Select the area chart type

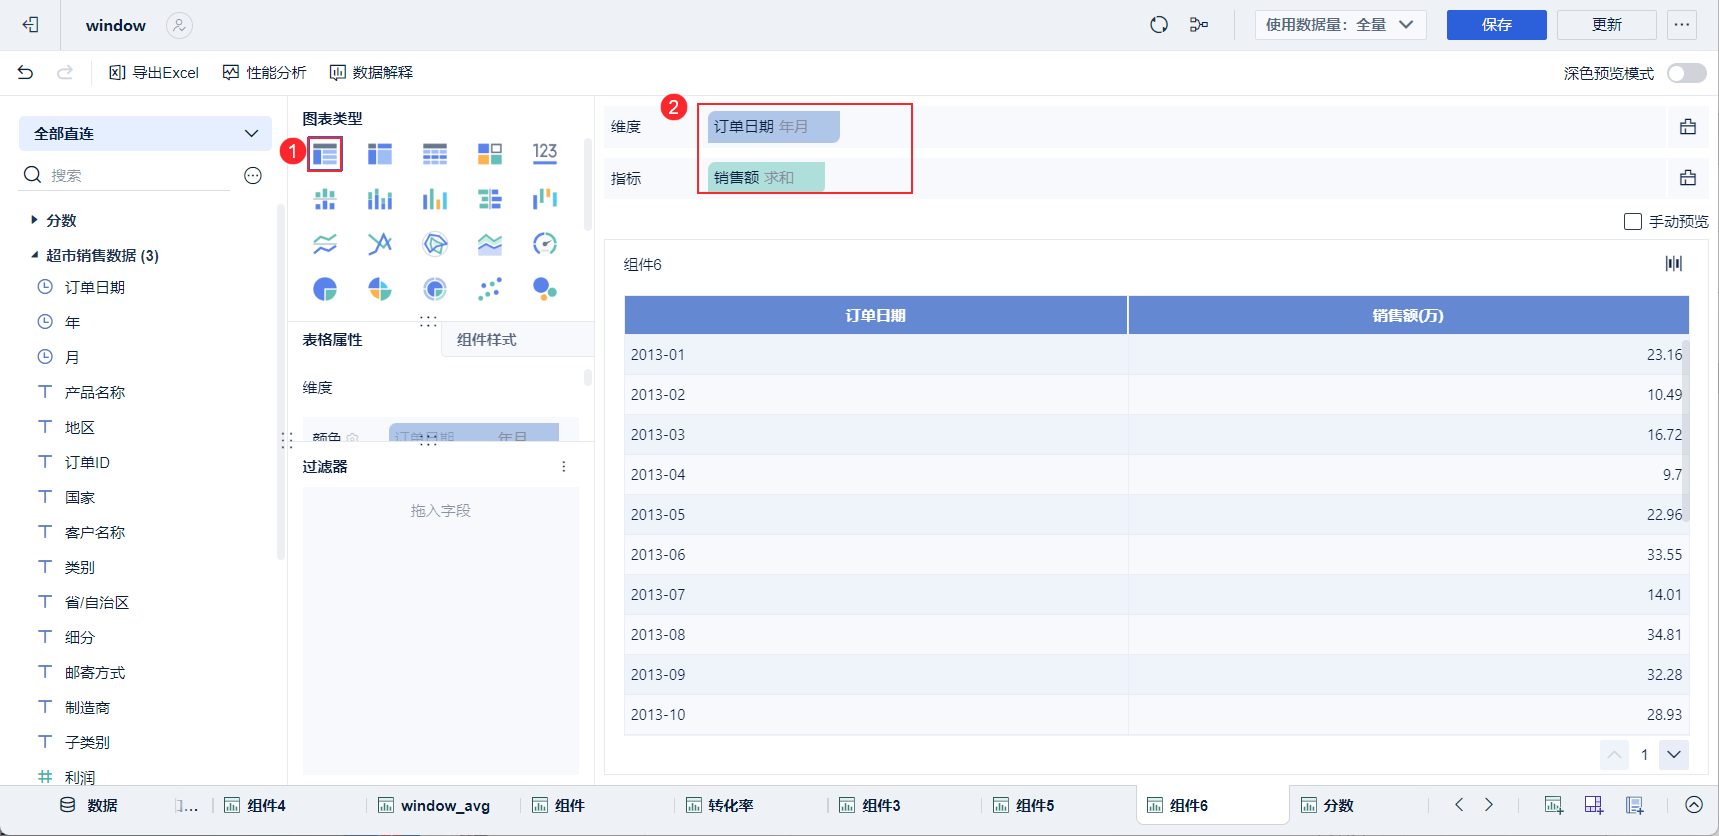pyautogui.click(x=490, y=244)
